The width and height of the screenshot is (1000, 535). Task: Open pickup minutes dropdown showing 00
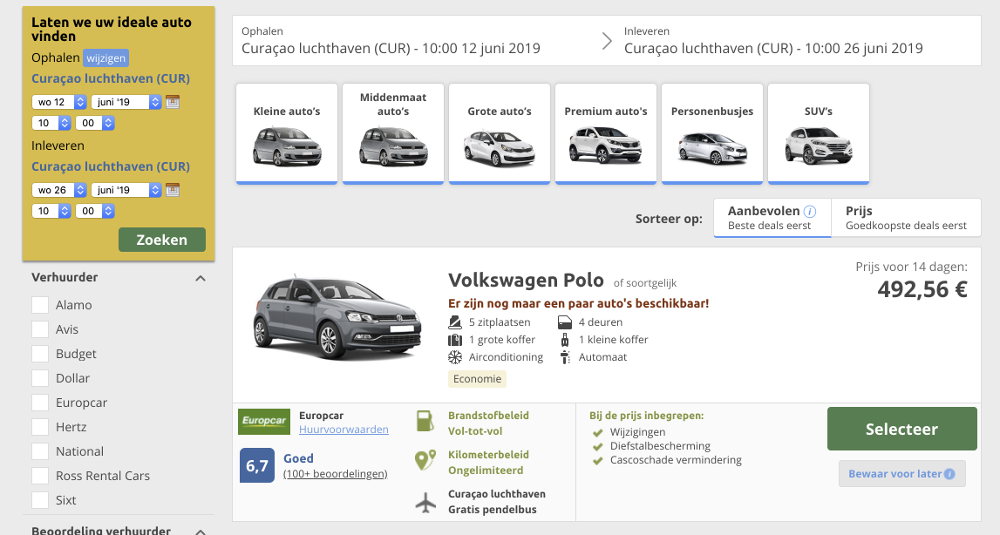click(95, 123)
